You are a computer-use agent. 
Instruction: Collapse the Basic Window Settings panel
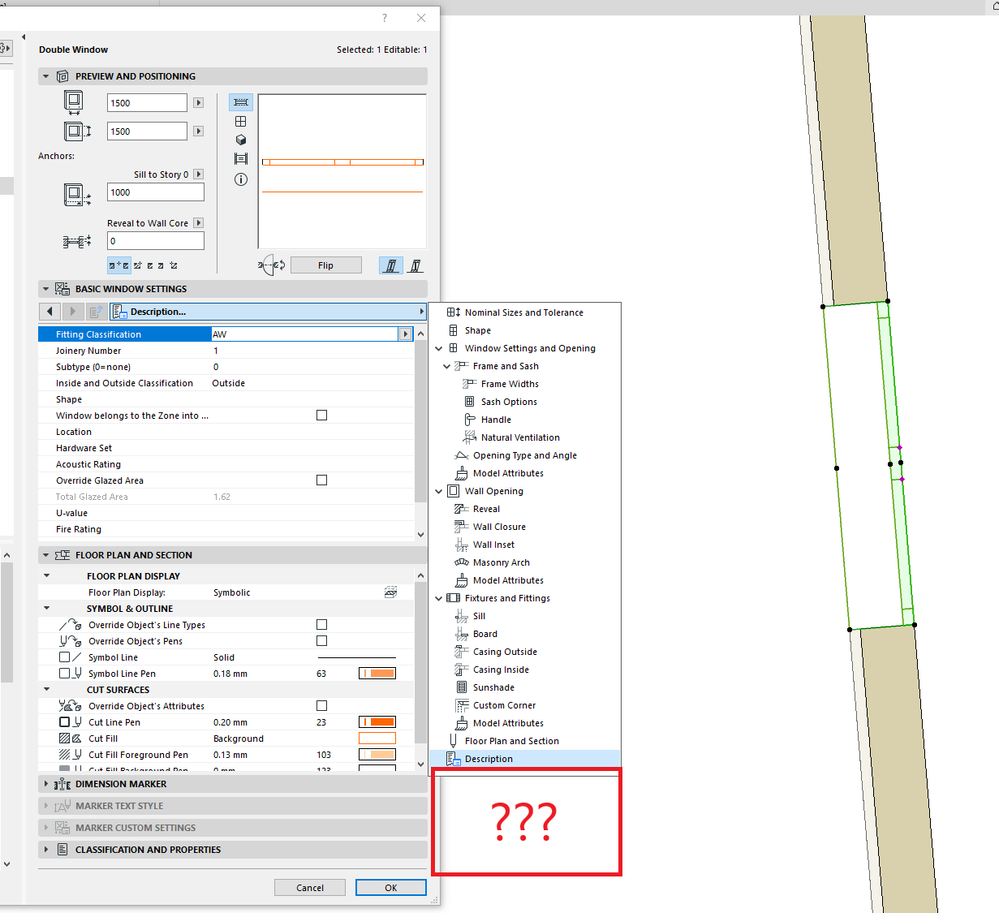46,289
